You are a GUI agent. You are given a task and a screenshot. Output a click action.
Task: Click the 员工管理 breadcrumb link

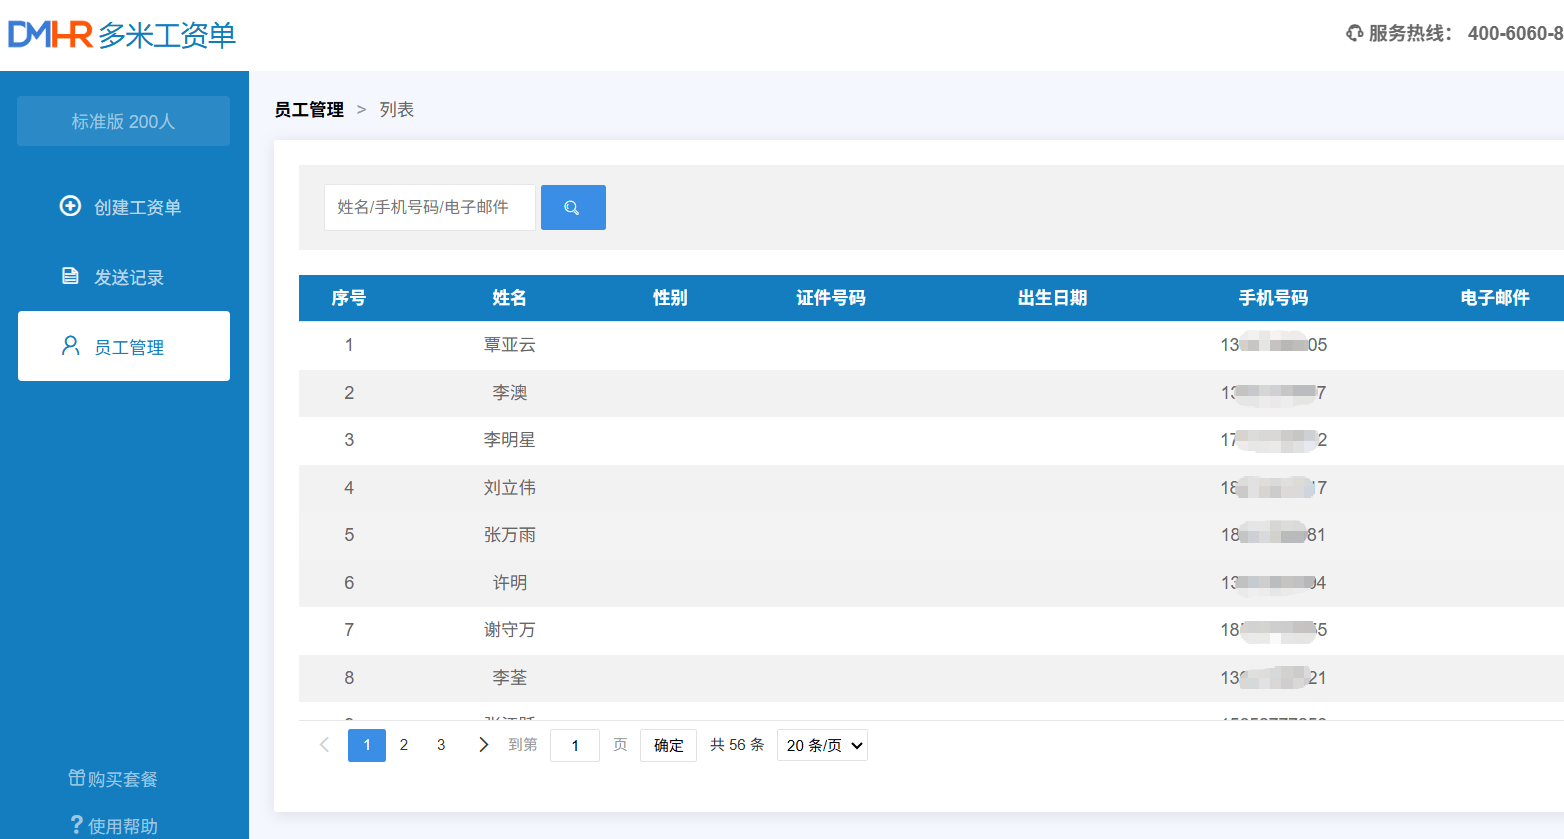pyautogui.click(x=309, y=110)
